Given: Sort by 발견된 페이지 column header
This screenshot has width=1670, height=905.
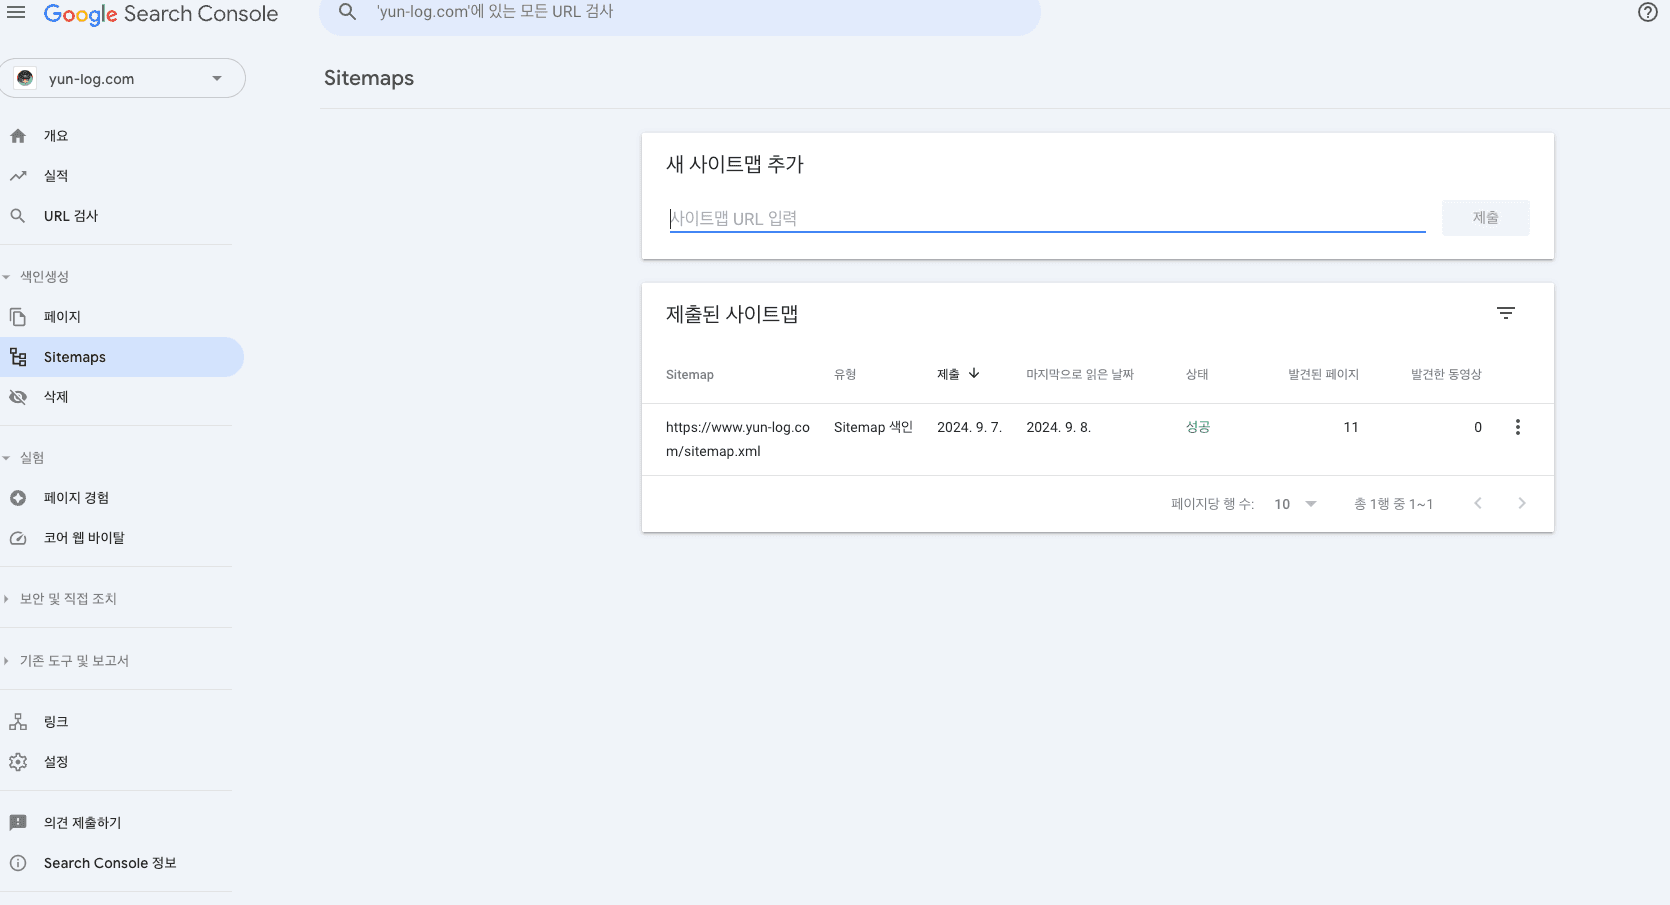Looking at the screenshot, I should tap(1323, 375).
